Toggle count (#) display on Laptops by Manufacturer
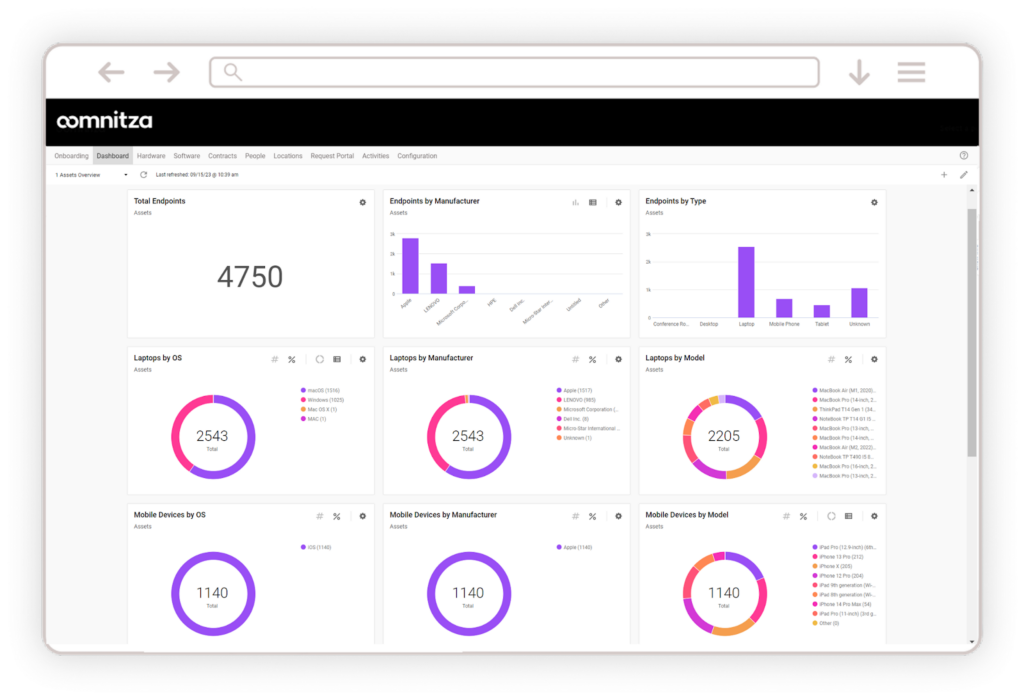 [x=575, y=359]
